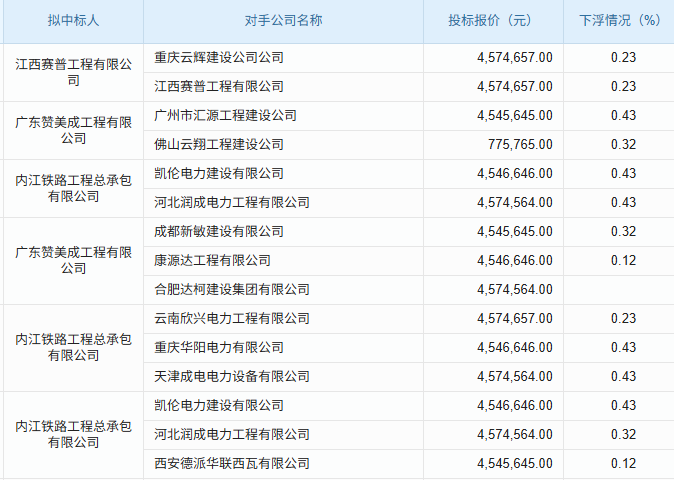
Task: Click the 佛山云翔工程建设公司 row
Action: pos(219,145)
